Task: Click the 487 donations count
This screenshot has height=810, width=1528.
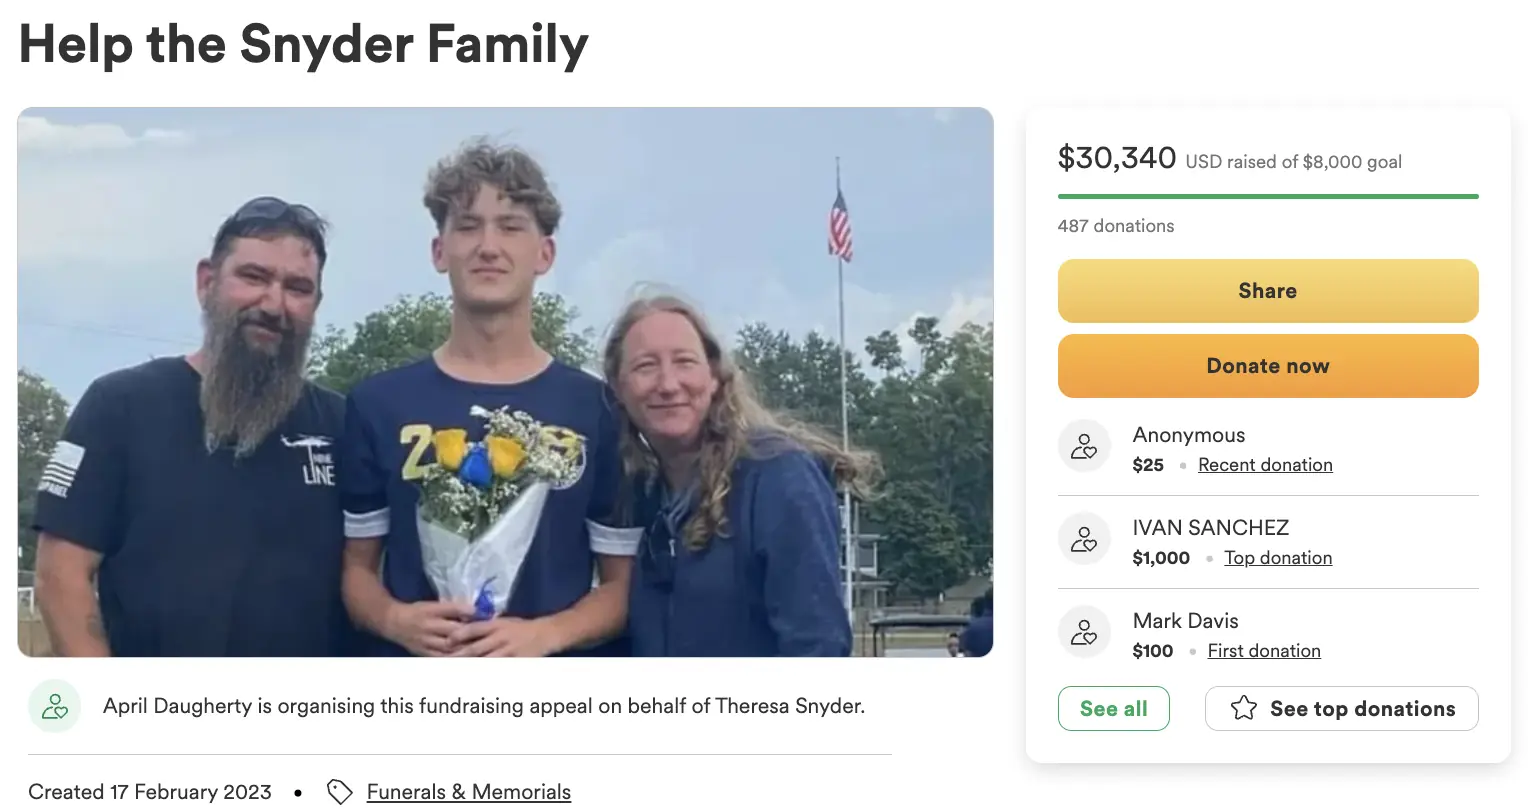Action: pos(1116,226)
